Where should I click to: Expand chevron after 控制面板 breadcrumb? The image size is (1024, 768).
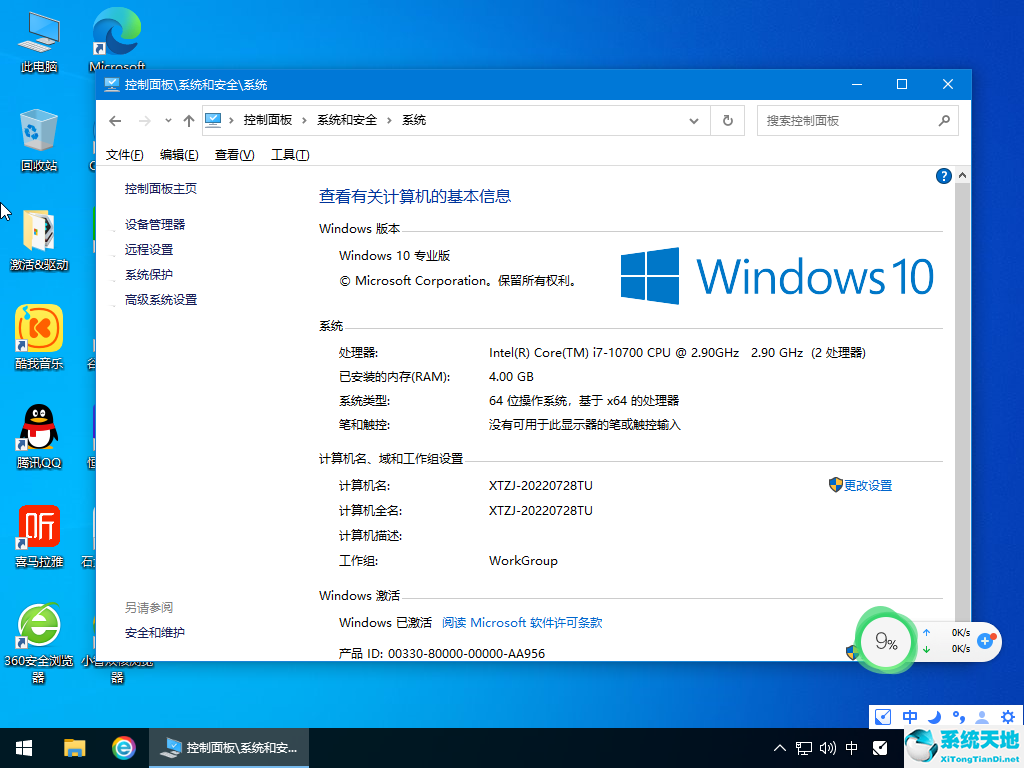tap(304, 120)
